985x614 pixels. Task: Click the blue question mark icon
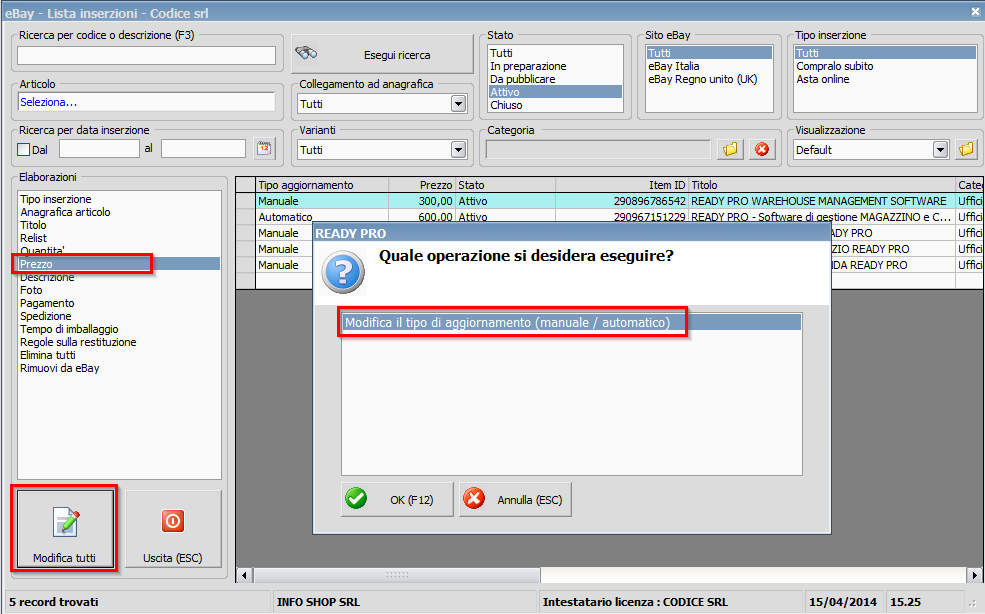click(342, 272)
